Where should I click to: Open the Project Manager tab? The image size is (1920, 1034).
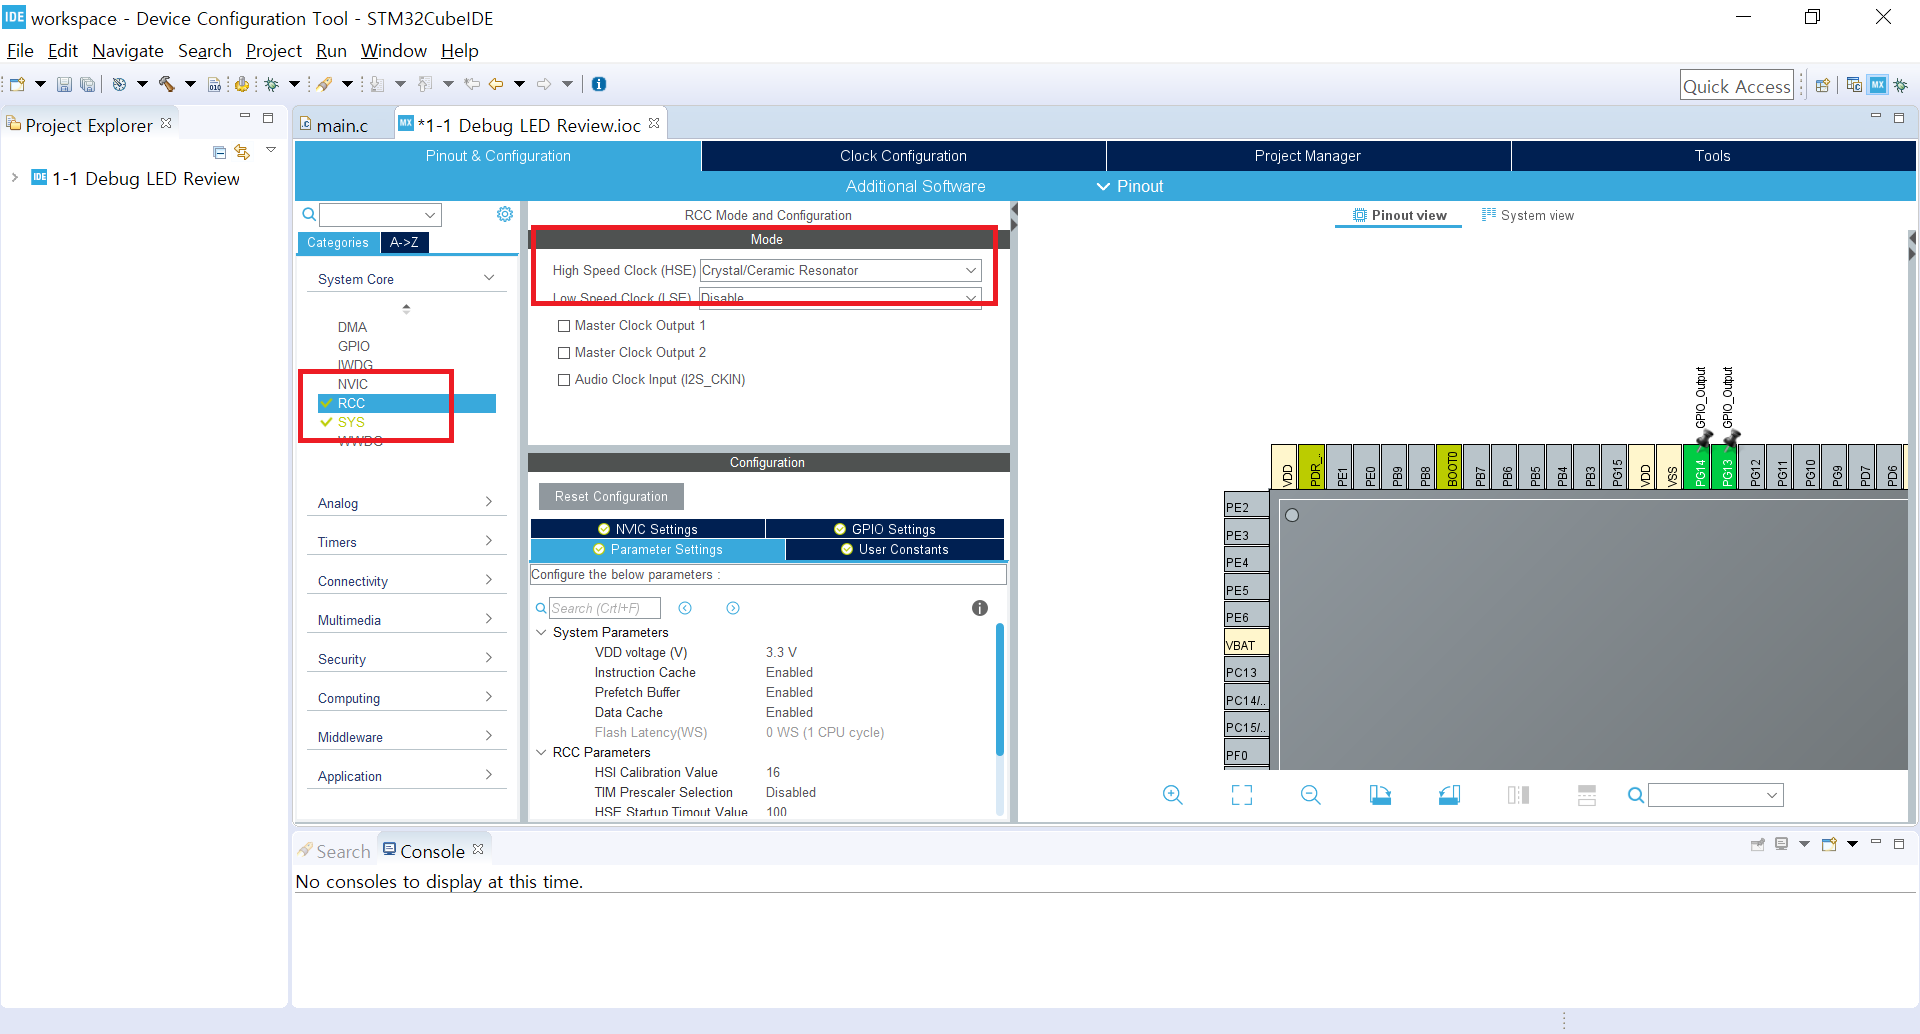click(x=1308, y=156)
